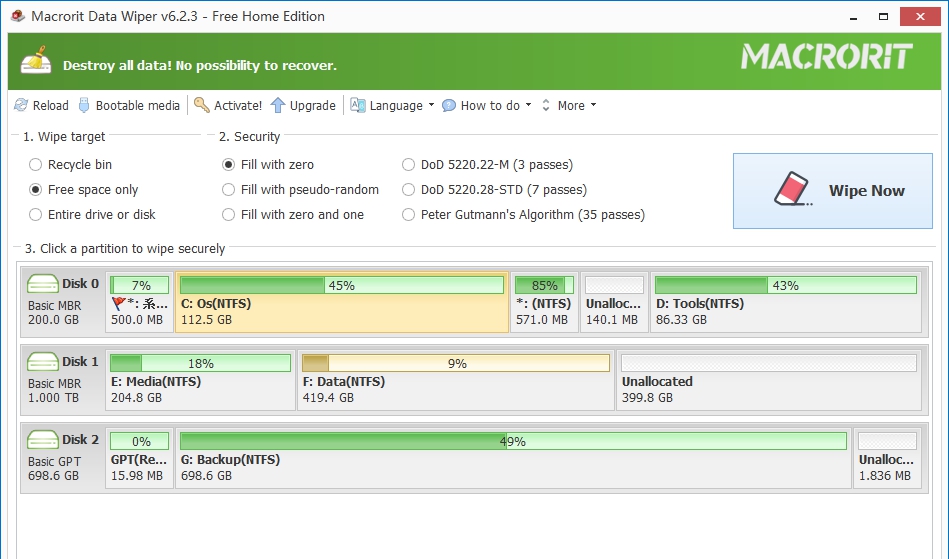Viewport: 949px width, 559px height.
Task: Click the Disk 1 Basic MBR 1.000 TB label
Action: [x=63, y=381]
